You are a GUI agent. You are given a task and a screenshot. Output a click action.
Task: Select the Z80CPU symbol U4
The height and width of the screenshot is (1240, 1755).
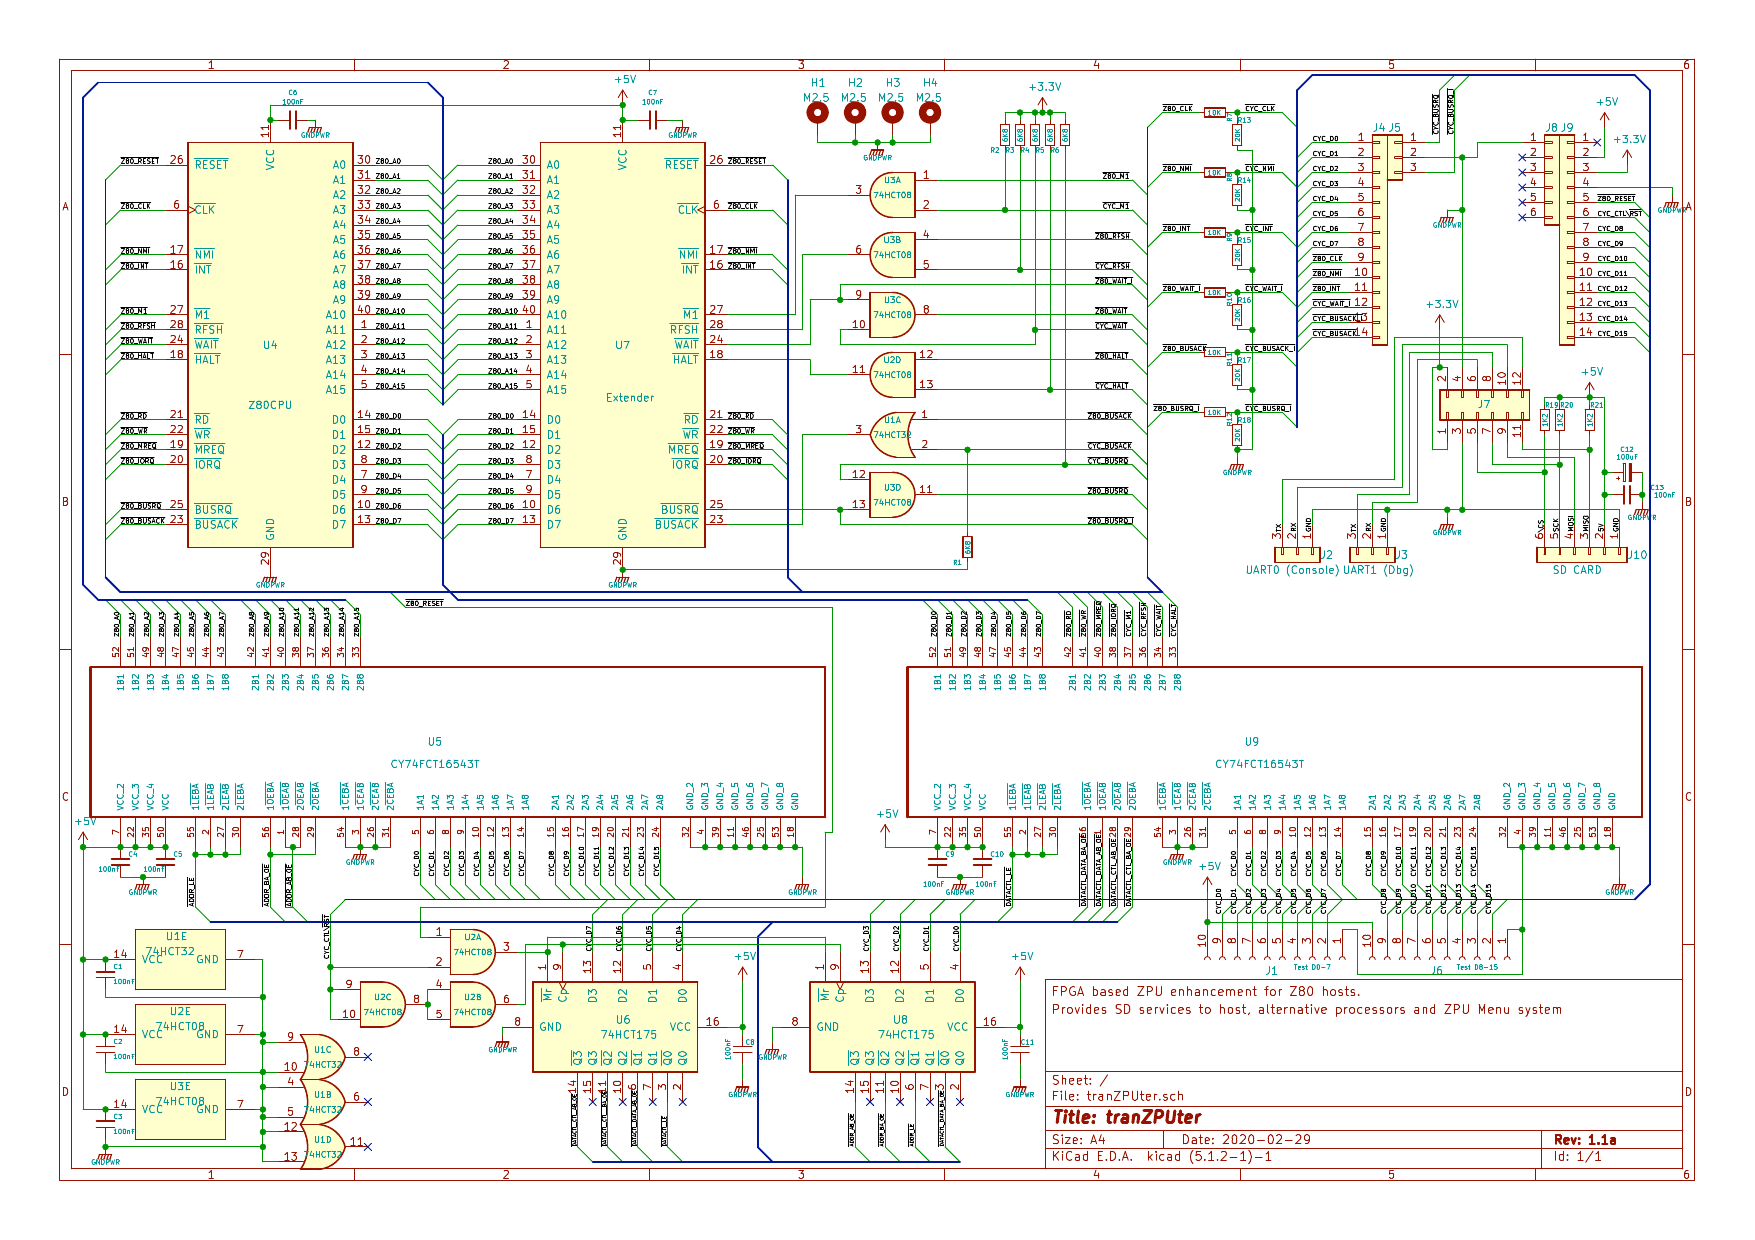pyautogui.click(x=270, y=350)
